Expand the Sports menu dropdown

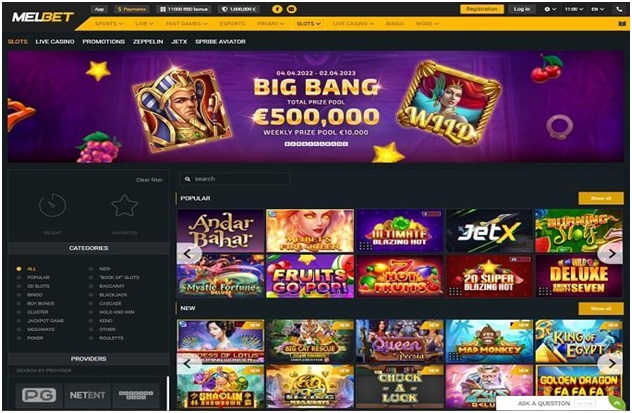(109, 24)
